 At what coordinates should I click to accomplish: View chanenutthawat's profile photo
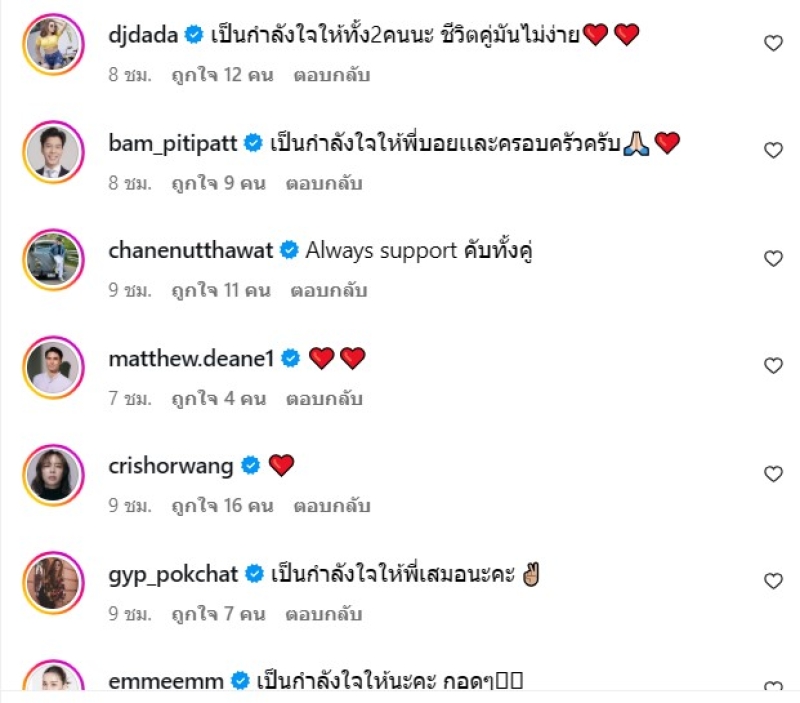[54, 260]
